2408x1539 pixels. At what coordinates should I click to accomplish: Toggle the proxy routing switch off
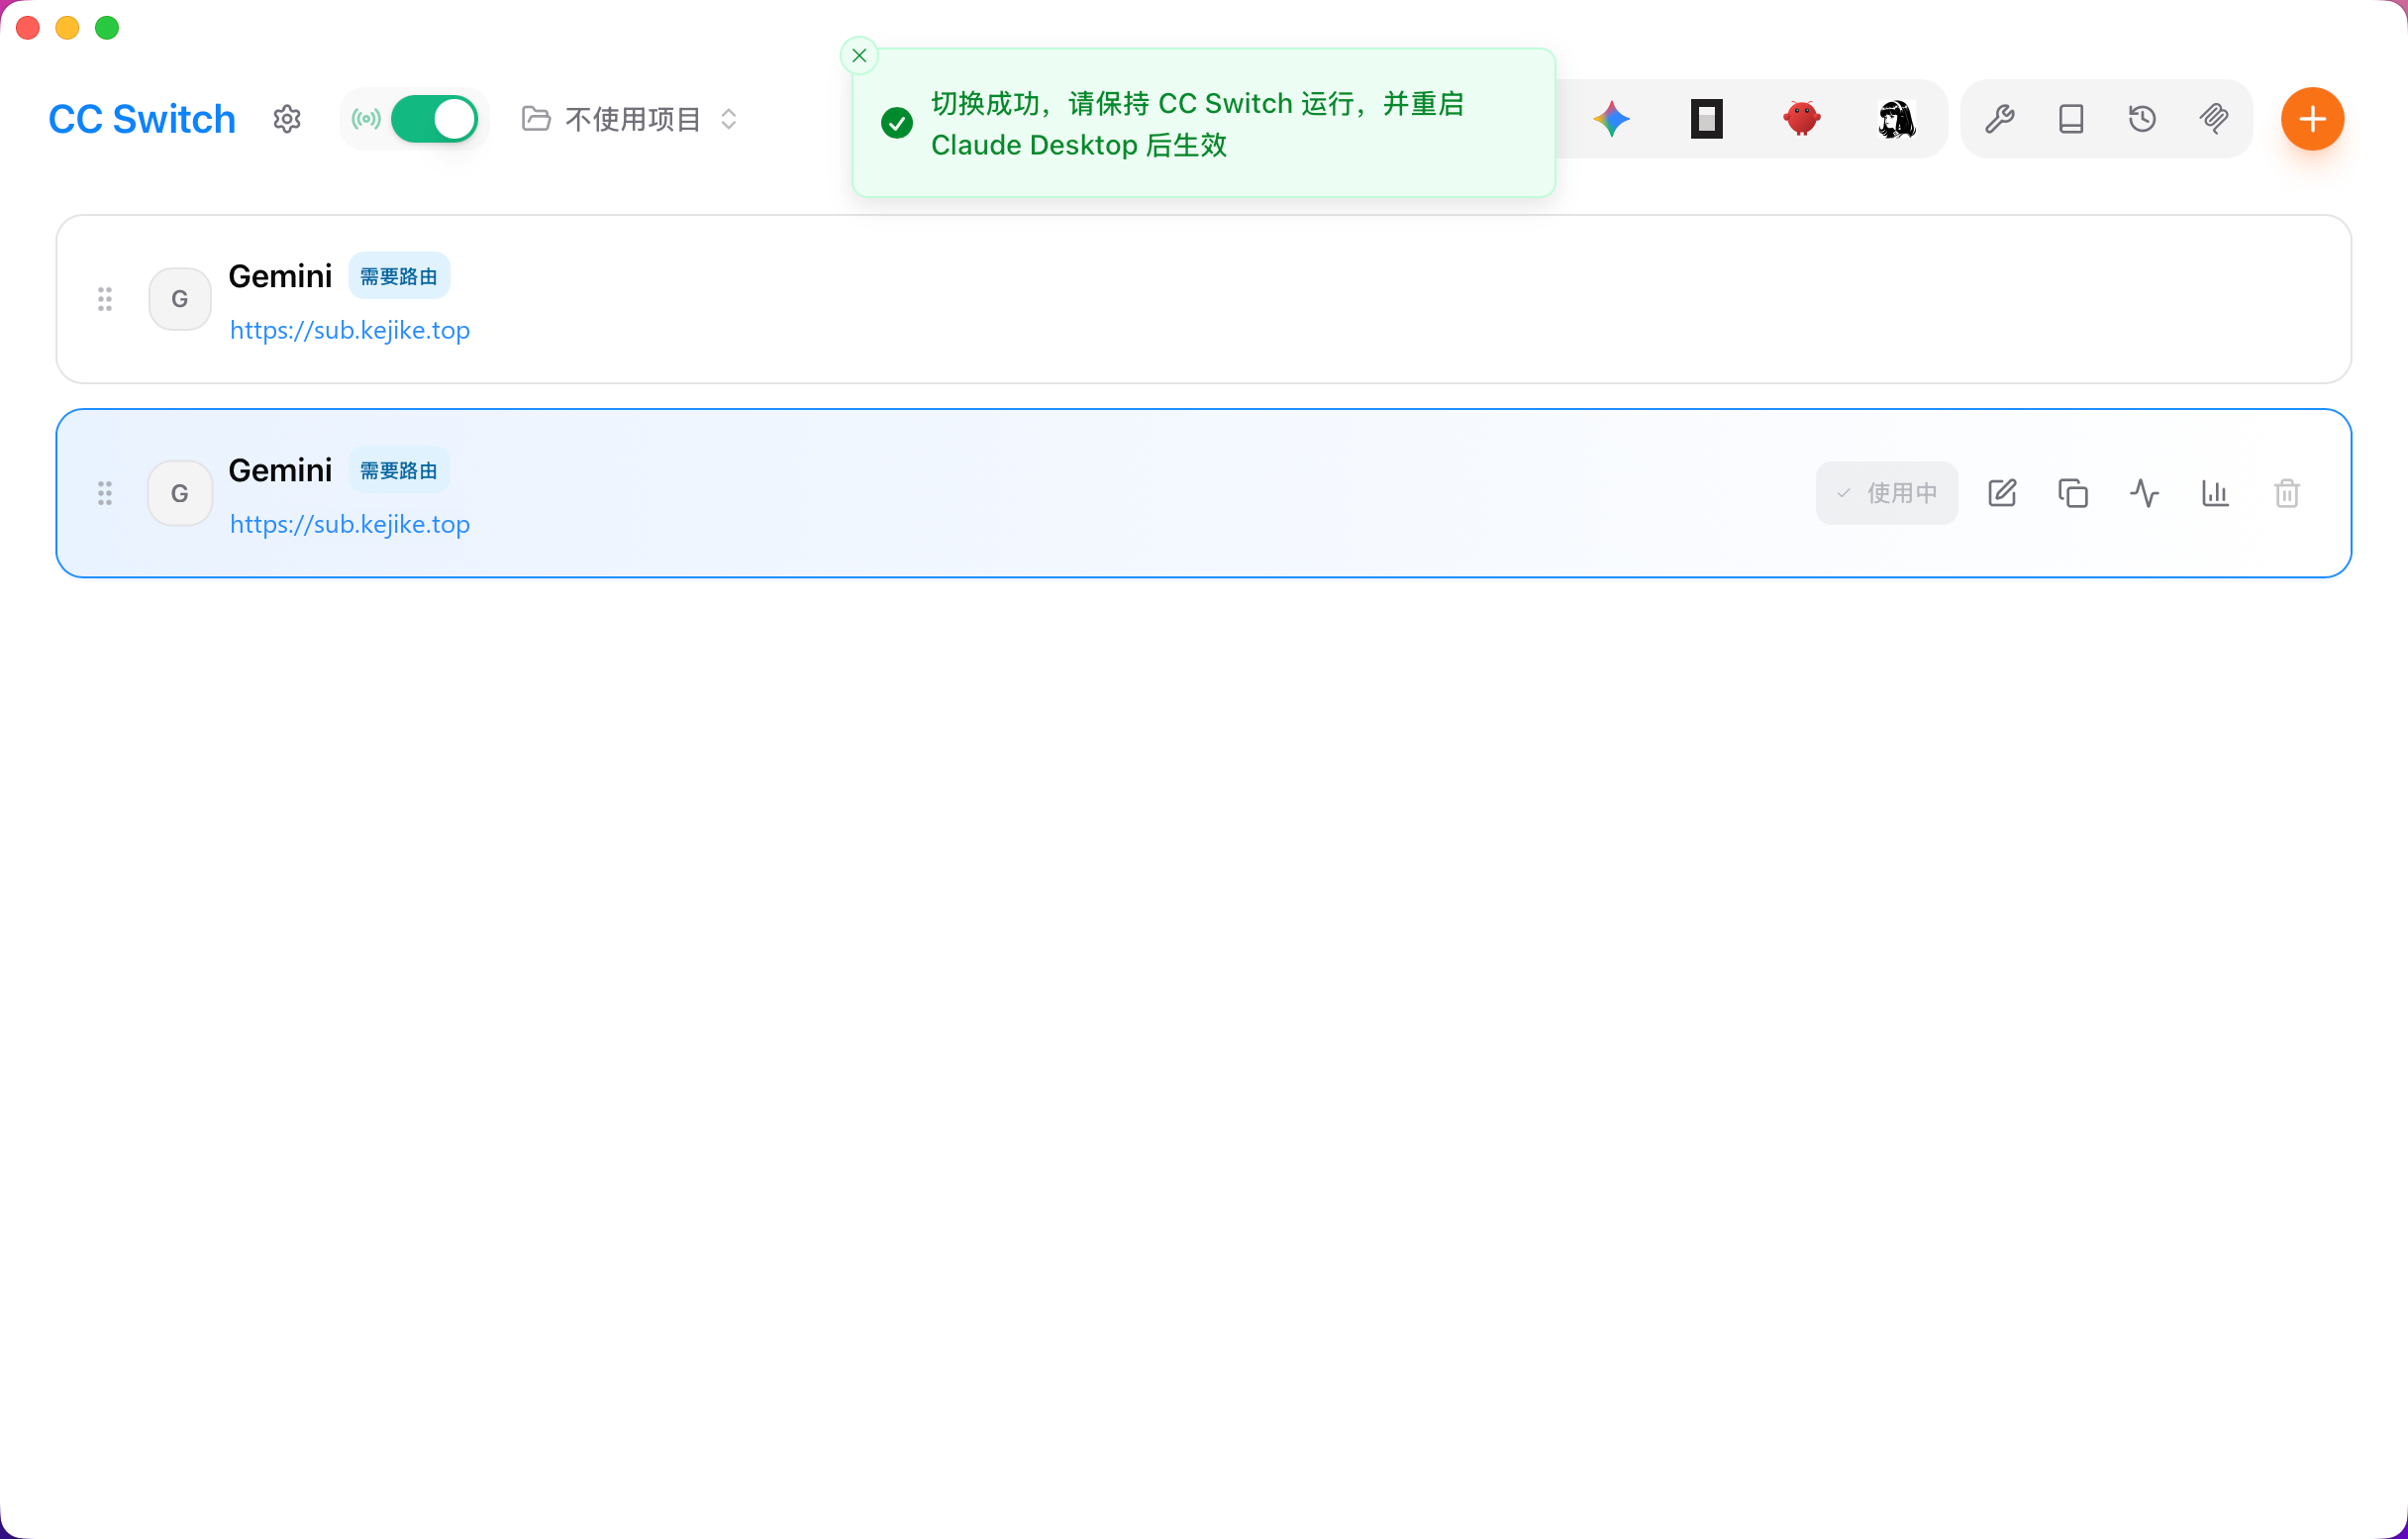point(434,119)
